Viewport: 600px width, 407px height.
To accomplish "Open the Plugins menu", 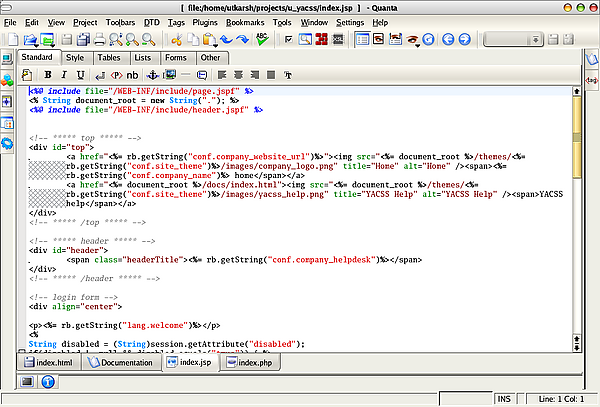I will tap(205, 21).
